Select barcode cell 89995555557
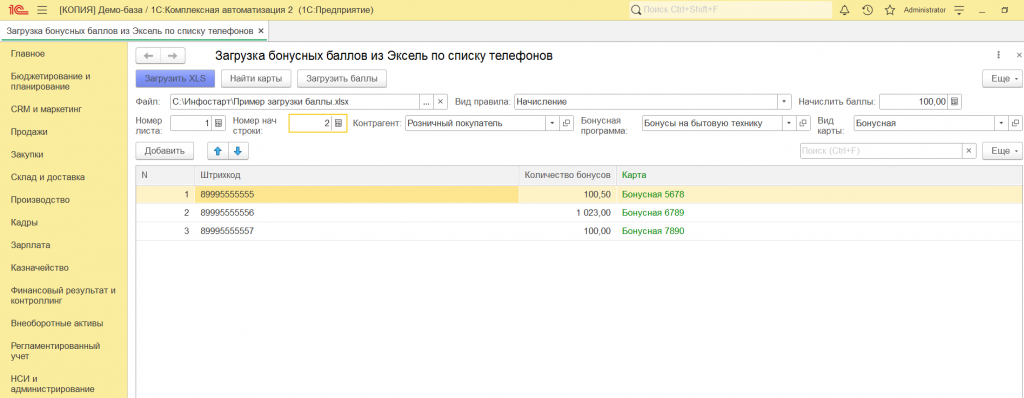This screenshot has width=1024, height=398. pyautogui.click(x=357, y=231)
